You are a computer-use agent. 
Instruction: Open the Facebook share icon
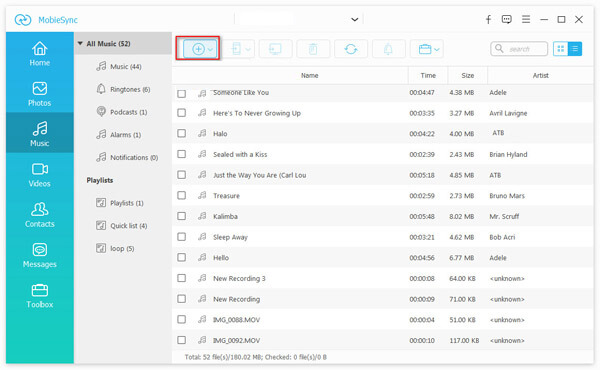click(488, 20)
